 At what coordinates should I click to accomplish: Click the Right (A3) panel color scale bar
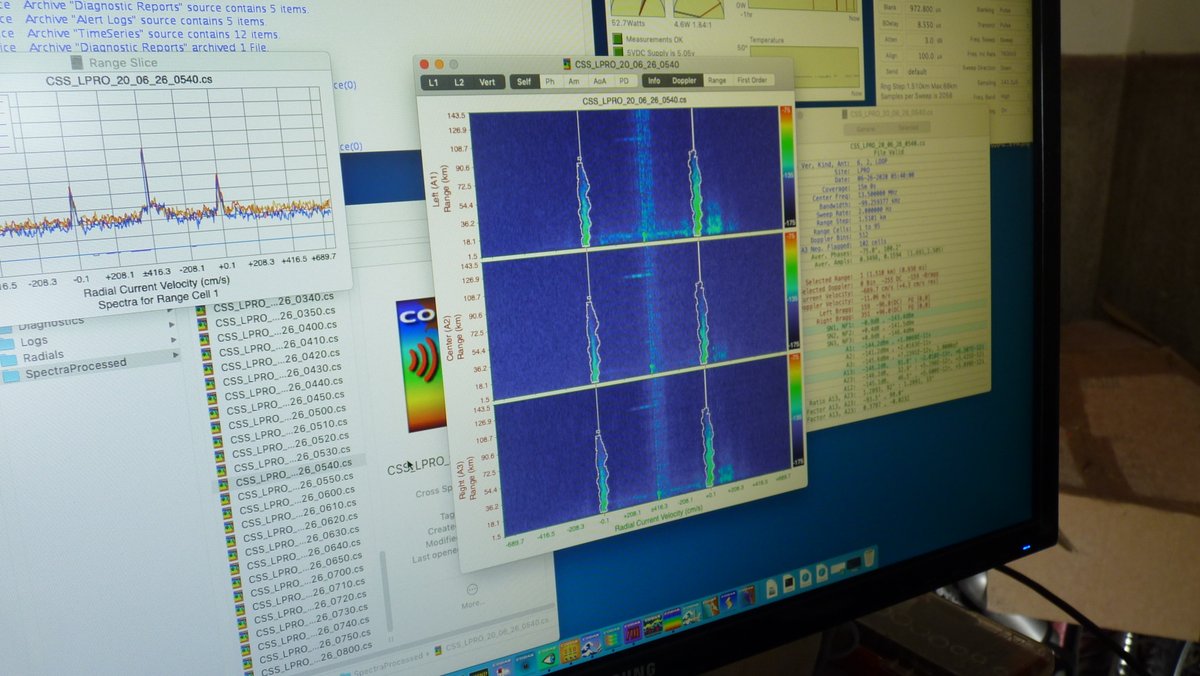click(x=799, y=409)
